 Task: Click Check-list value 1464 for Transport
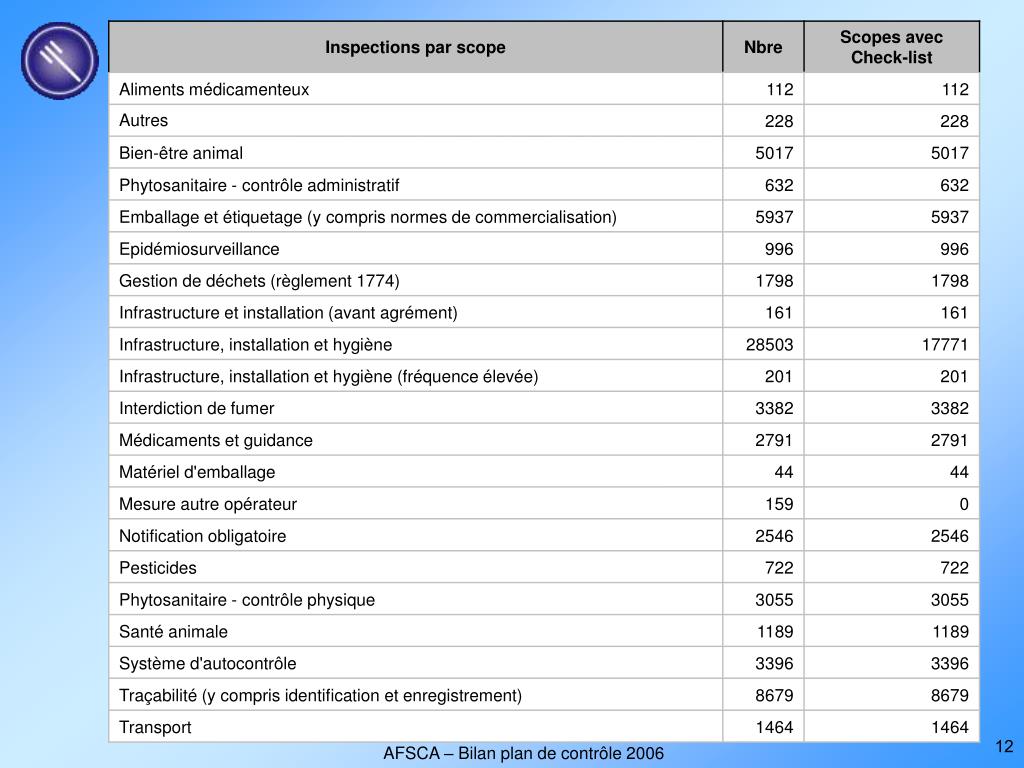[950, 728]
